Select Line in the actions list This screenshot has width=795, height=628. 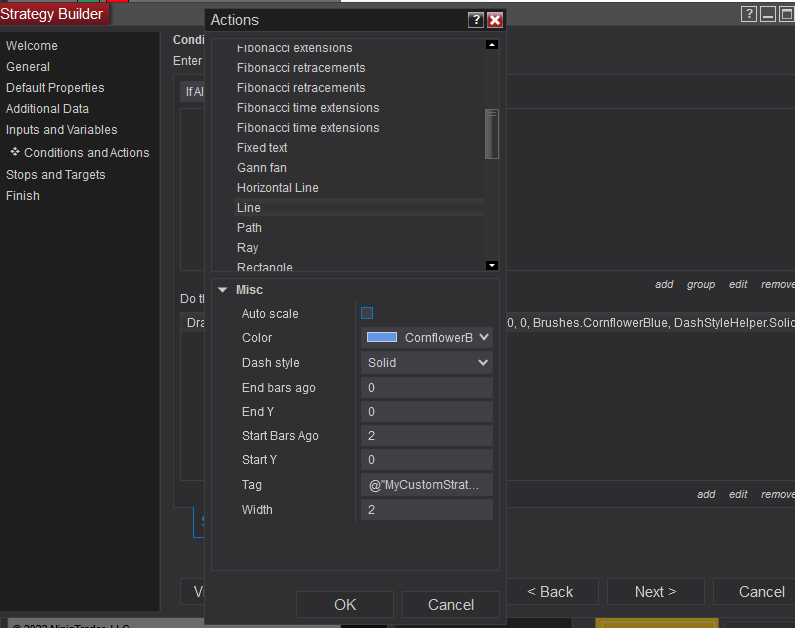[x=359, y=207]
